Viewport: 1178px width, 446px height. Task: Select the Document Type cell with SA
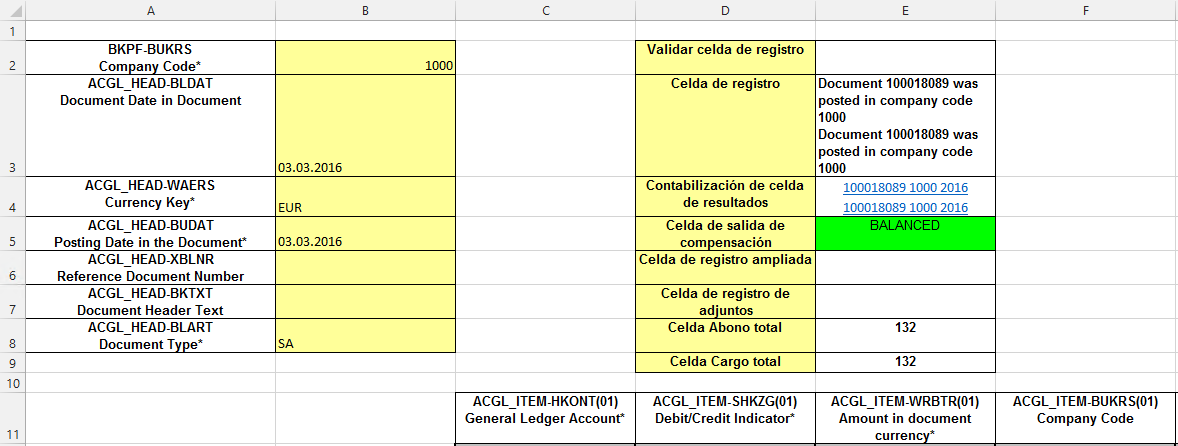[x=365, y=334]
